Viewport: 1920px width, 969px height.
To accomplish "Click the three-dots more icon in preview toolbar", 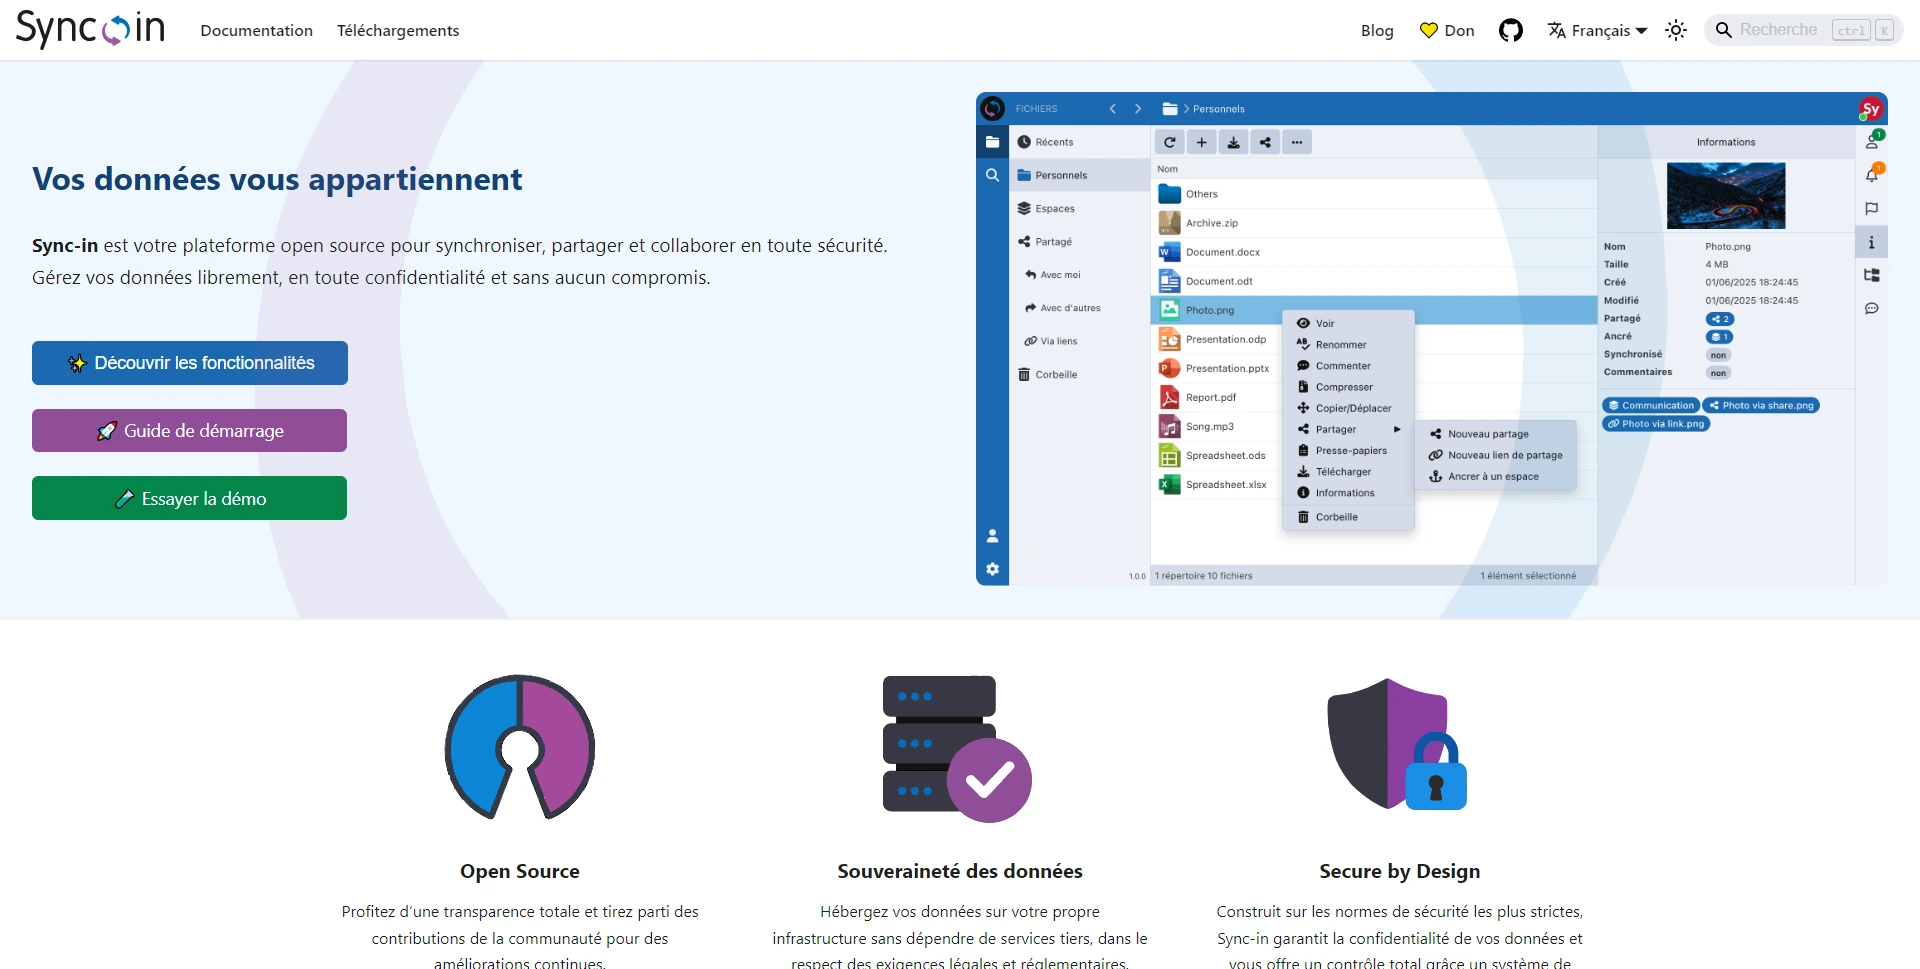I will pos(1297,142).
